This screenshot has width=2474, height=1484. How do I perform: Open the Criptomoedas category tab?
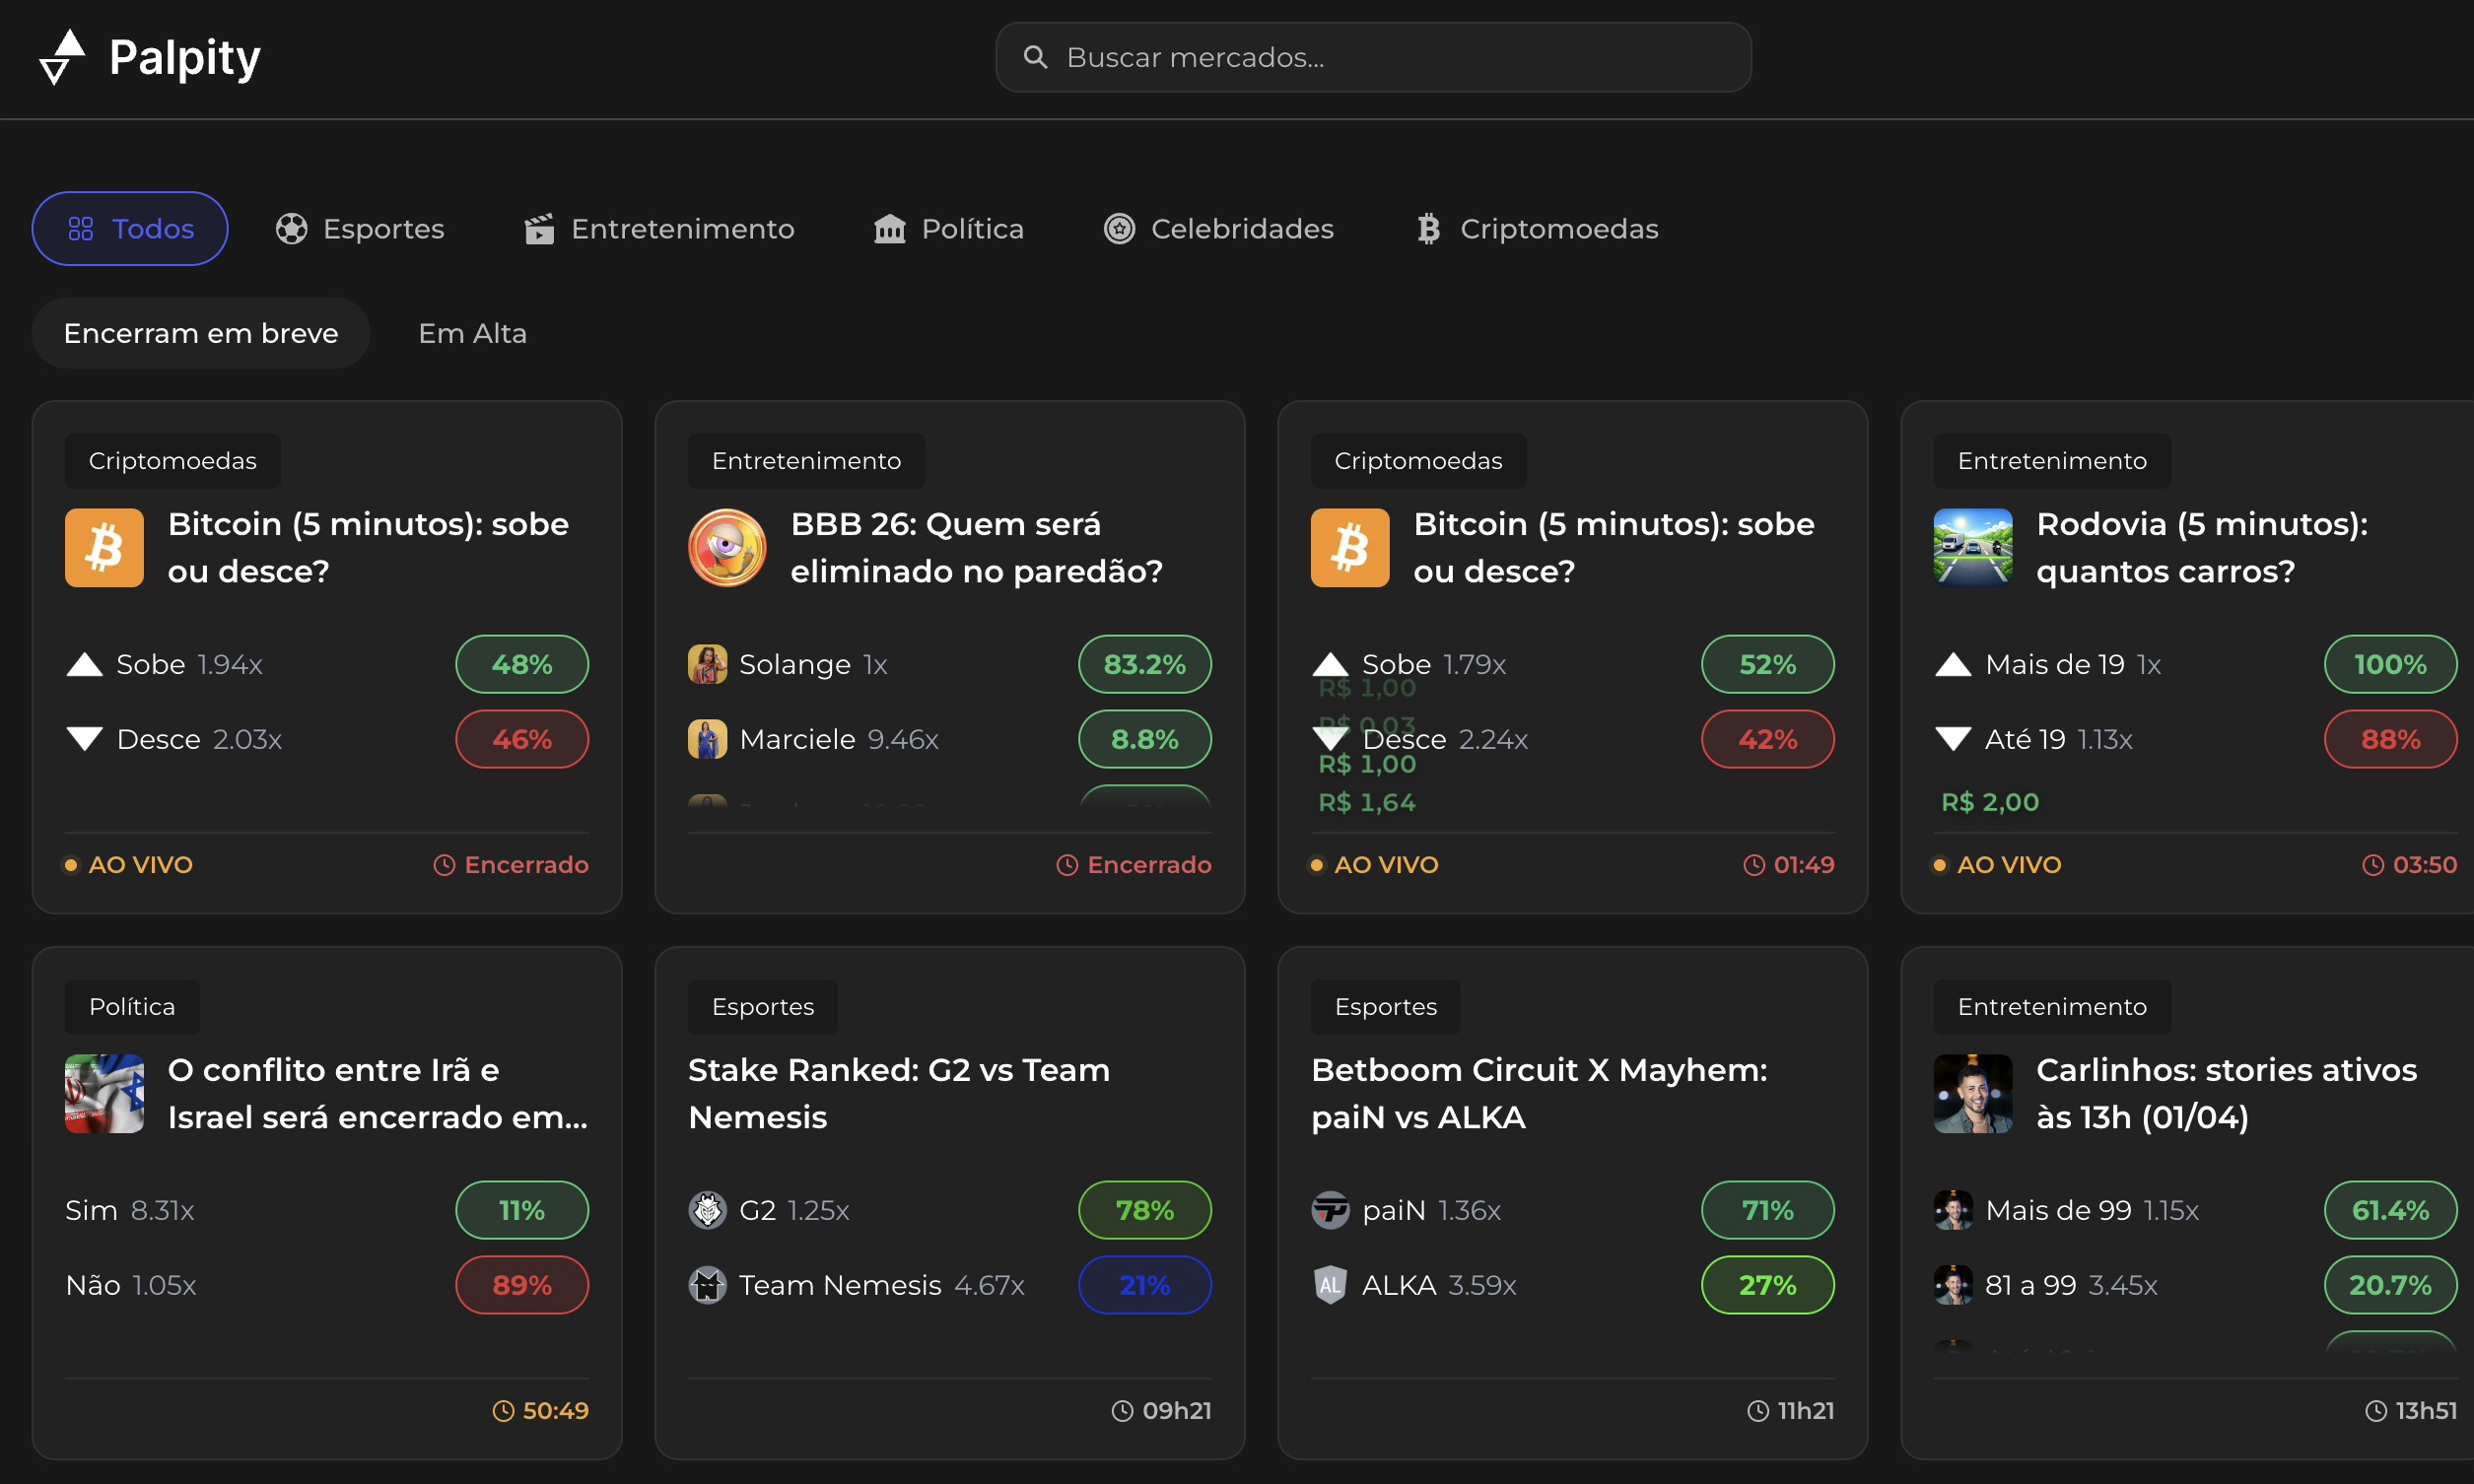pos(1537,229)
